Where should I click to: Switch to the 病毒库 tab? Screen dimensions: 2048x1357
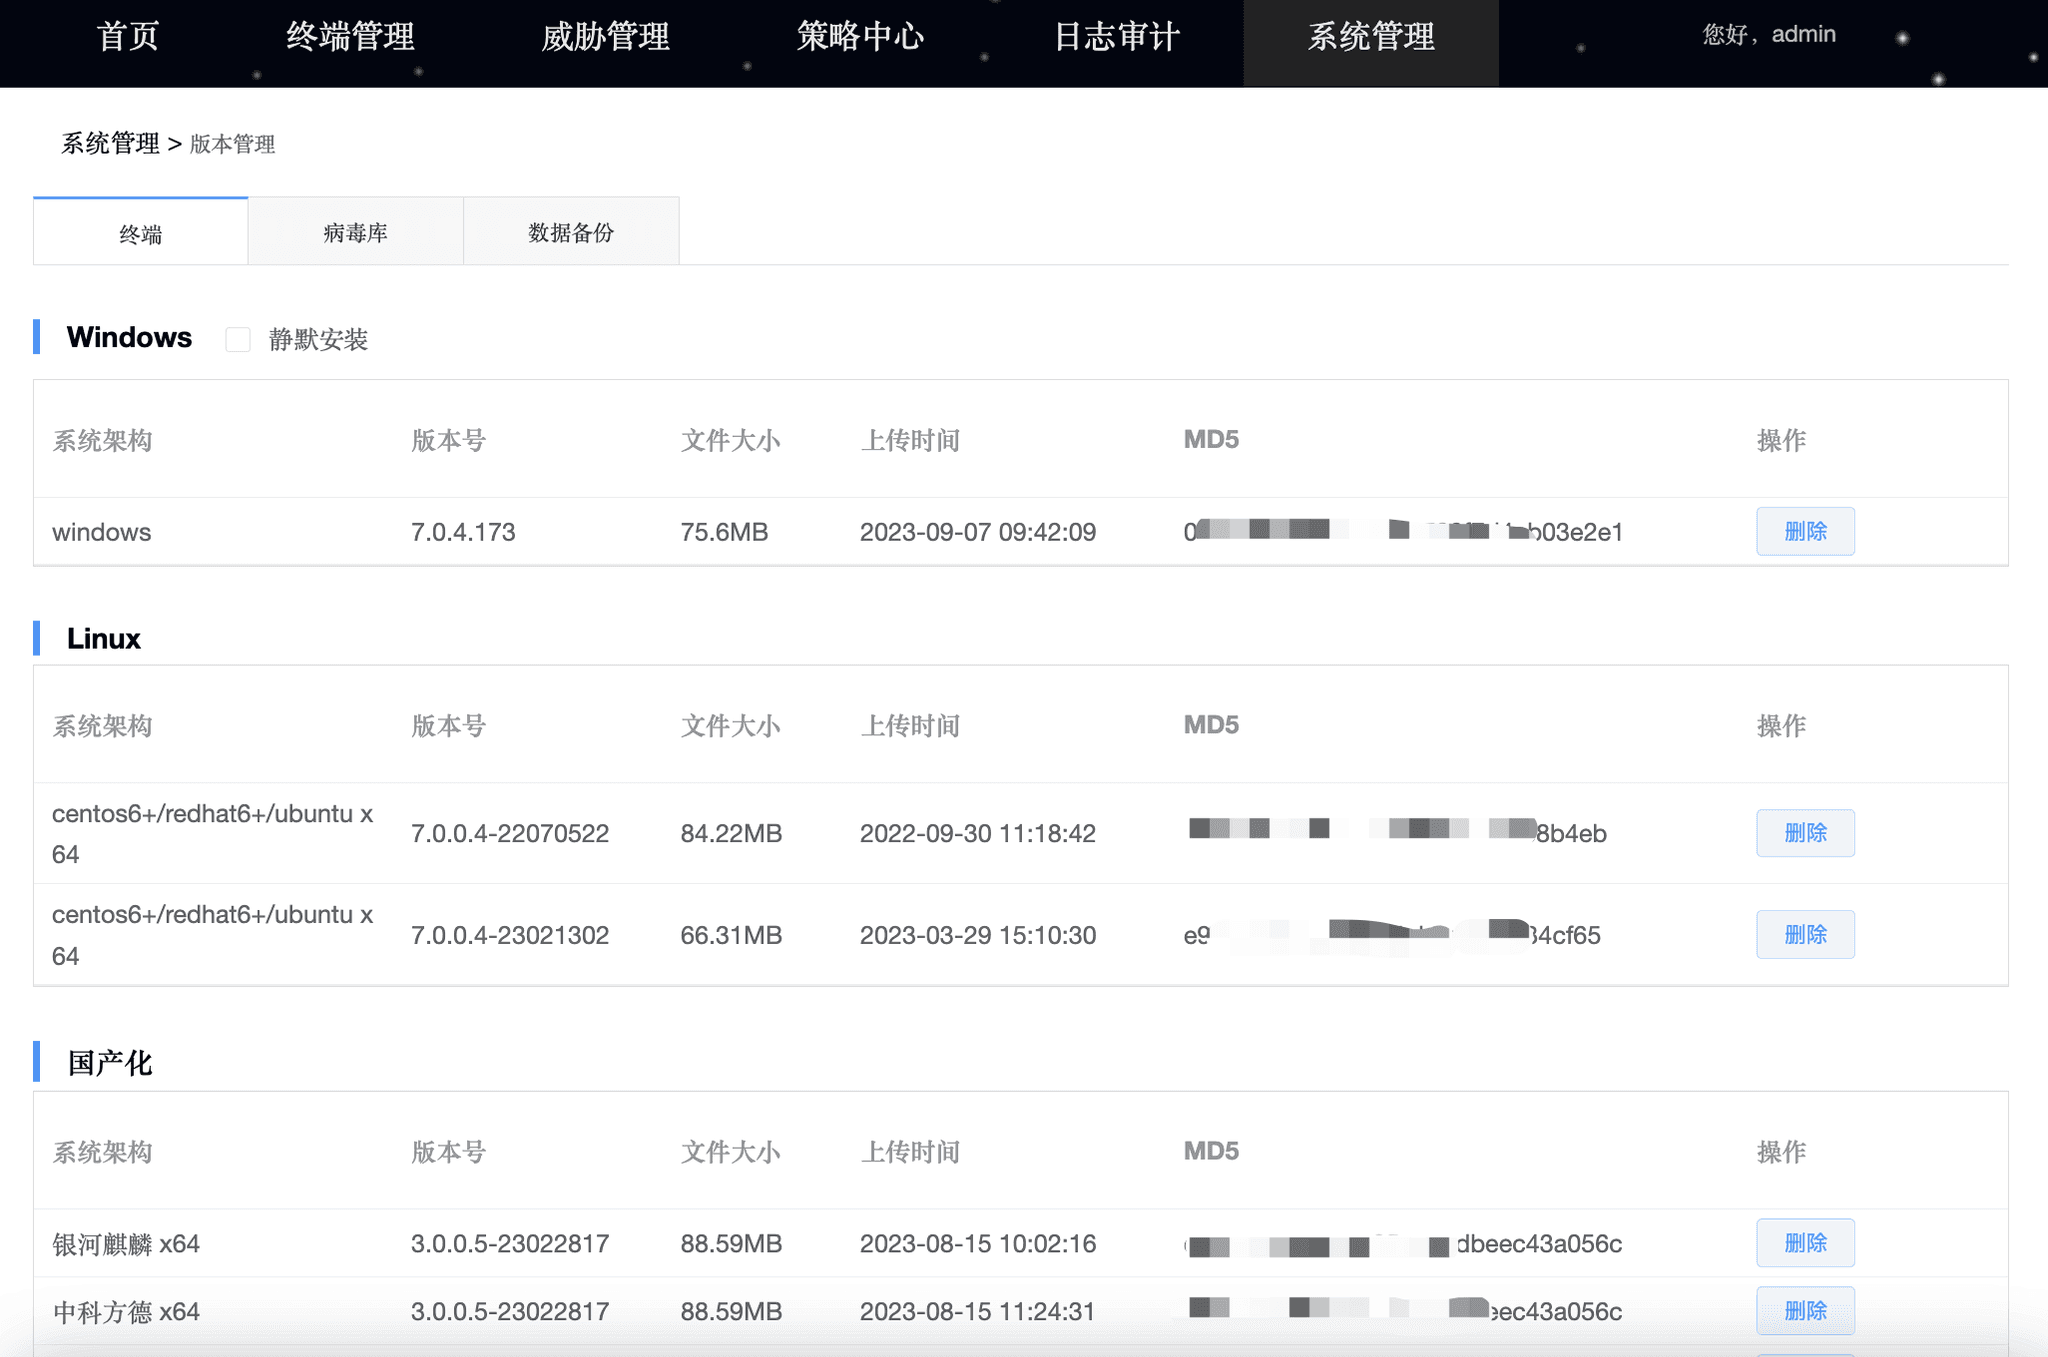[355, 233]
